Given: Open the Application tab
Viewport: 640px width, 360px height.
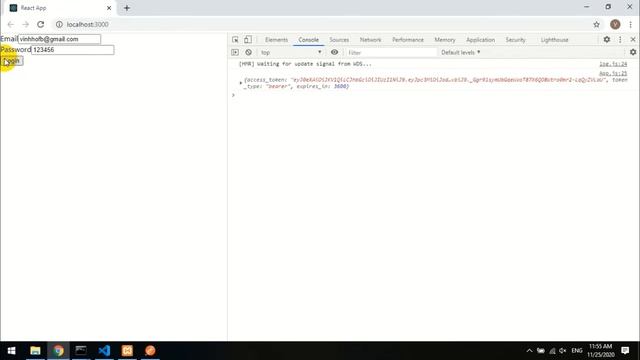Looking at the screenshot, I should [x=480, y=40].
